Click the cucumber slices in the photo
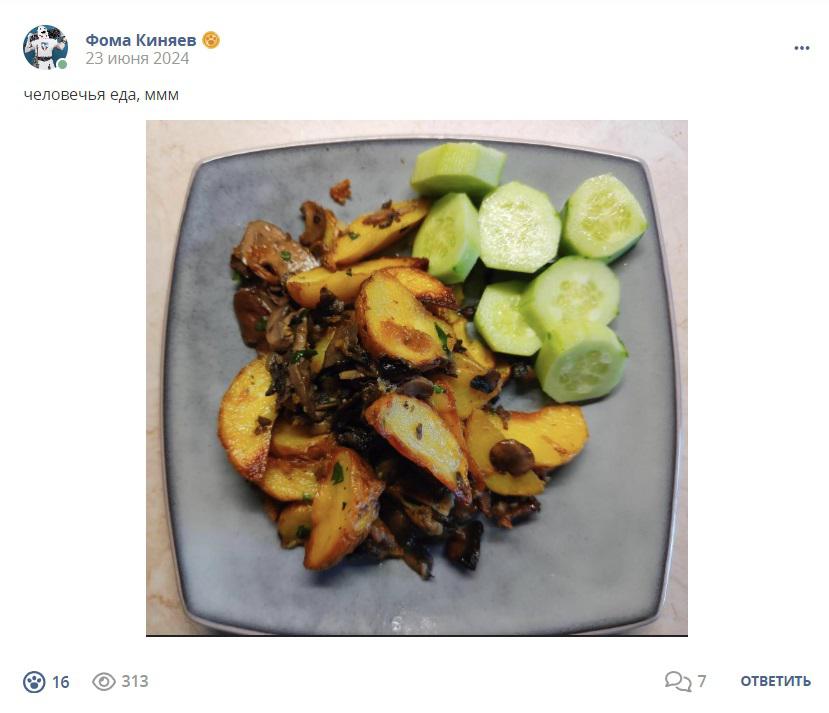This screenshot has height=713, width=829. click(529, 270)
